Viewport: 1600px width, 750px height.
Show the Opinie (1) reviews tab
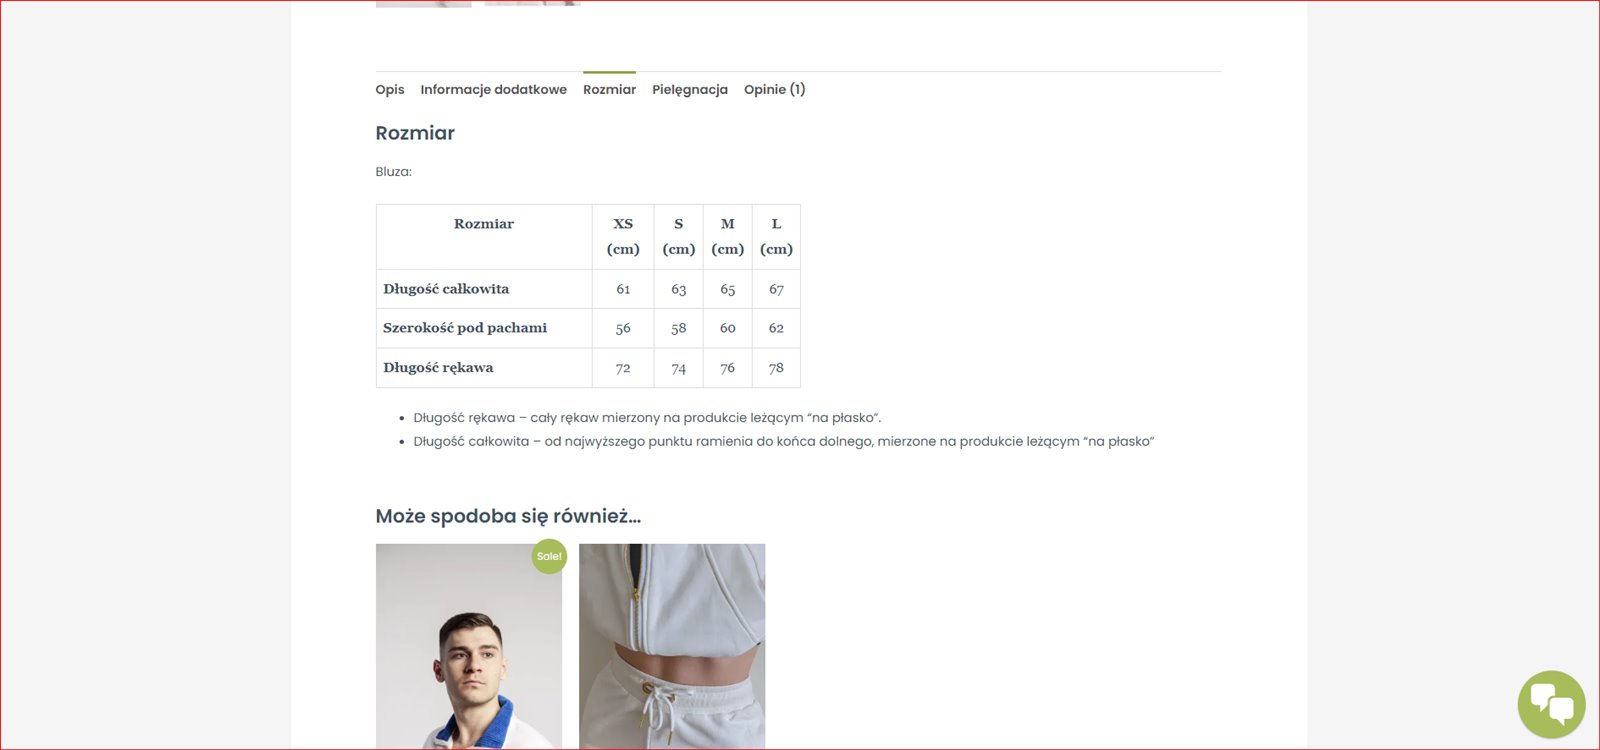coord(774,89)
